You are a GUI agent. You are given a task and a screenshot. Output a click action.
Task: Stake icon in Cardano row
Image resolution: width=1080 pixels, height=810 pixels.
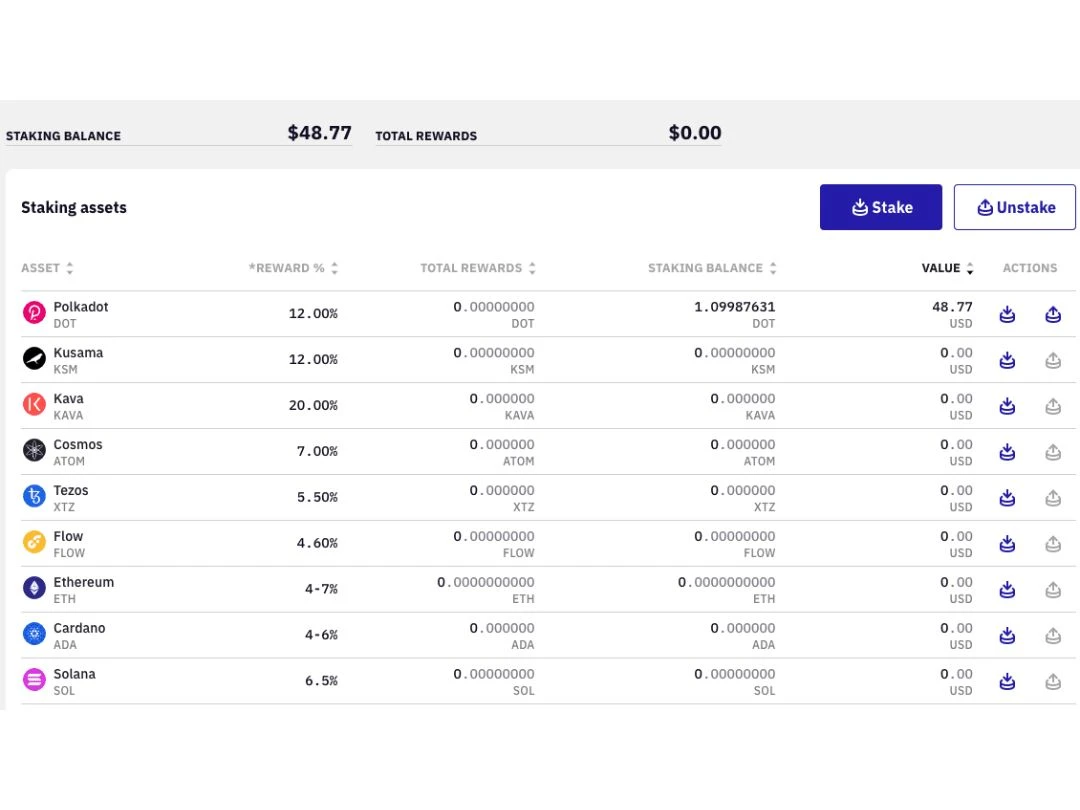pos(1007,636)
